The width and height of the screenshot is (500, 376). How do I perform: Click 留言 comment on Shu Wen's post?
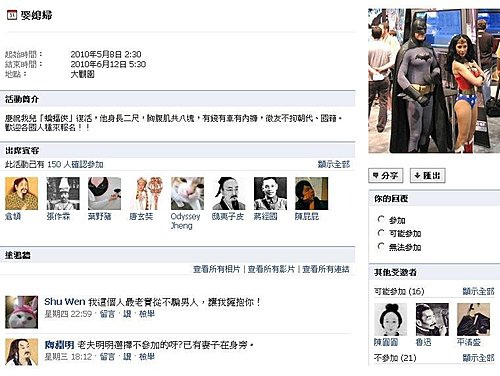click(x=107, y=314)
